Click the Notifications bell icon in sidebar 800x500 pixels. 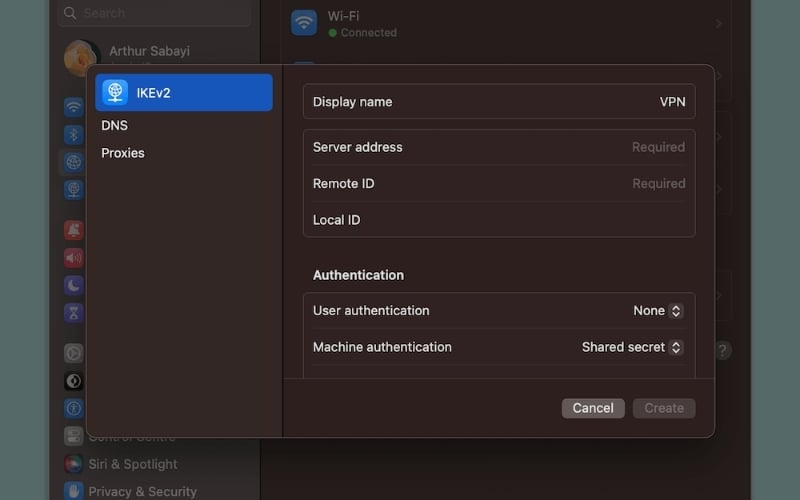point(73,231)
